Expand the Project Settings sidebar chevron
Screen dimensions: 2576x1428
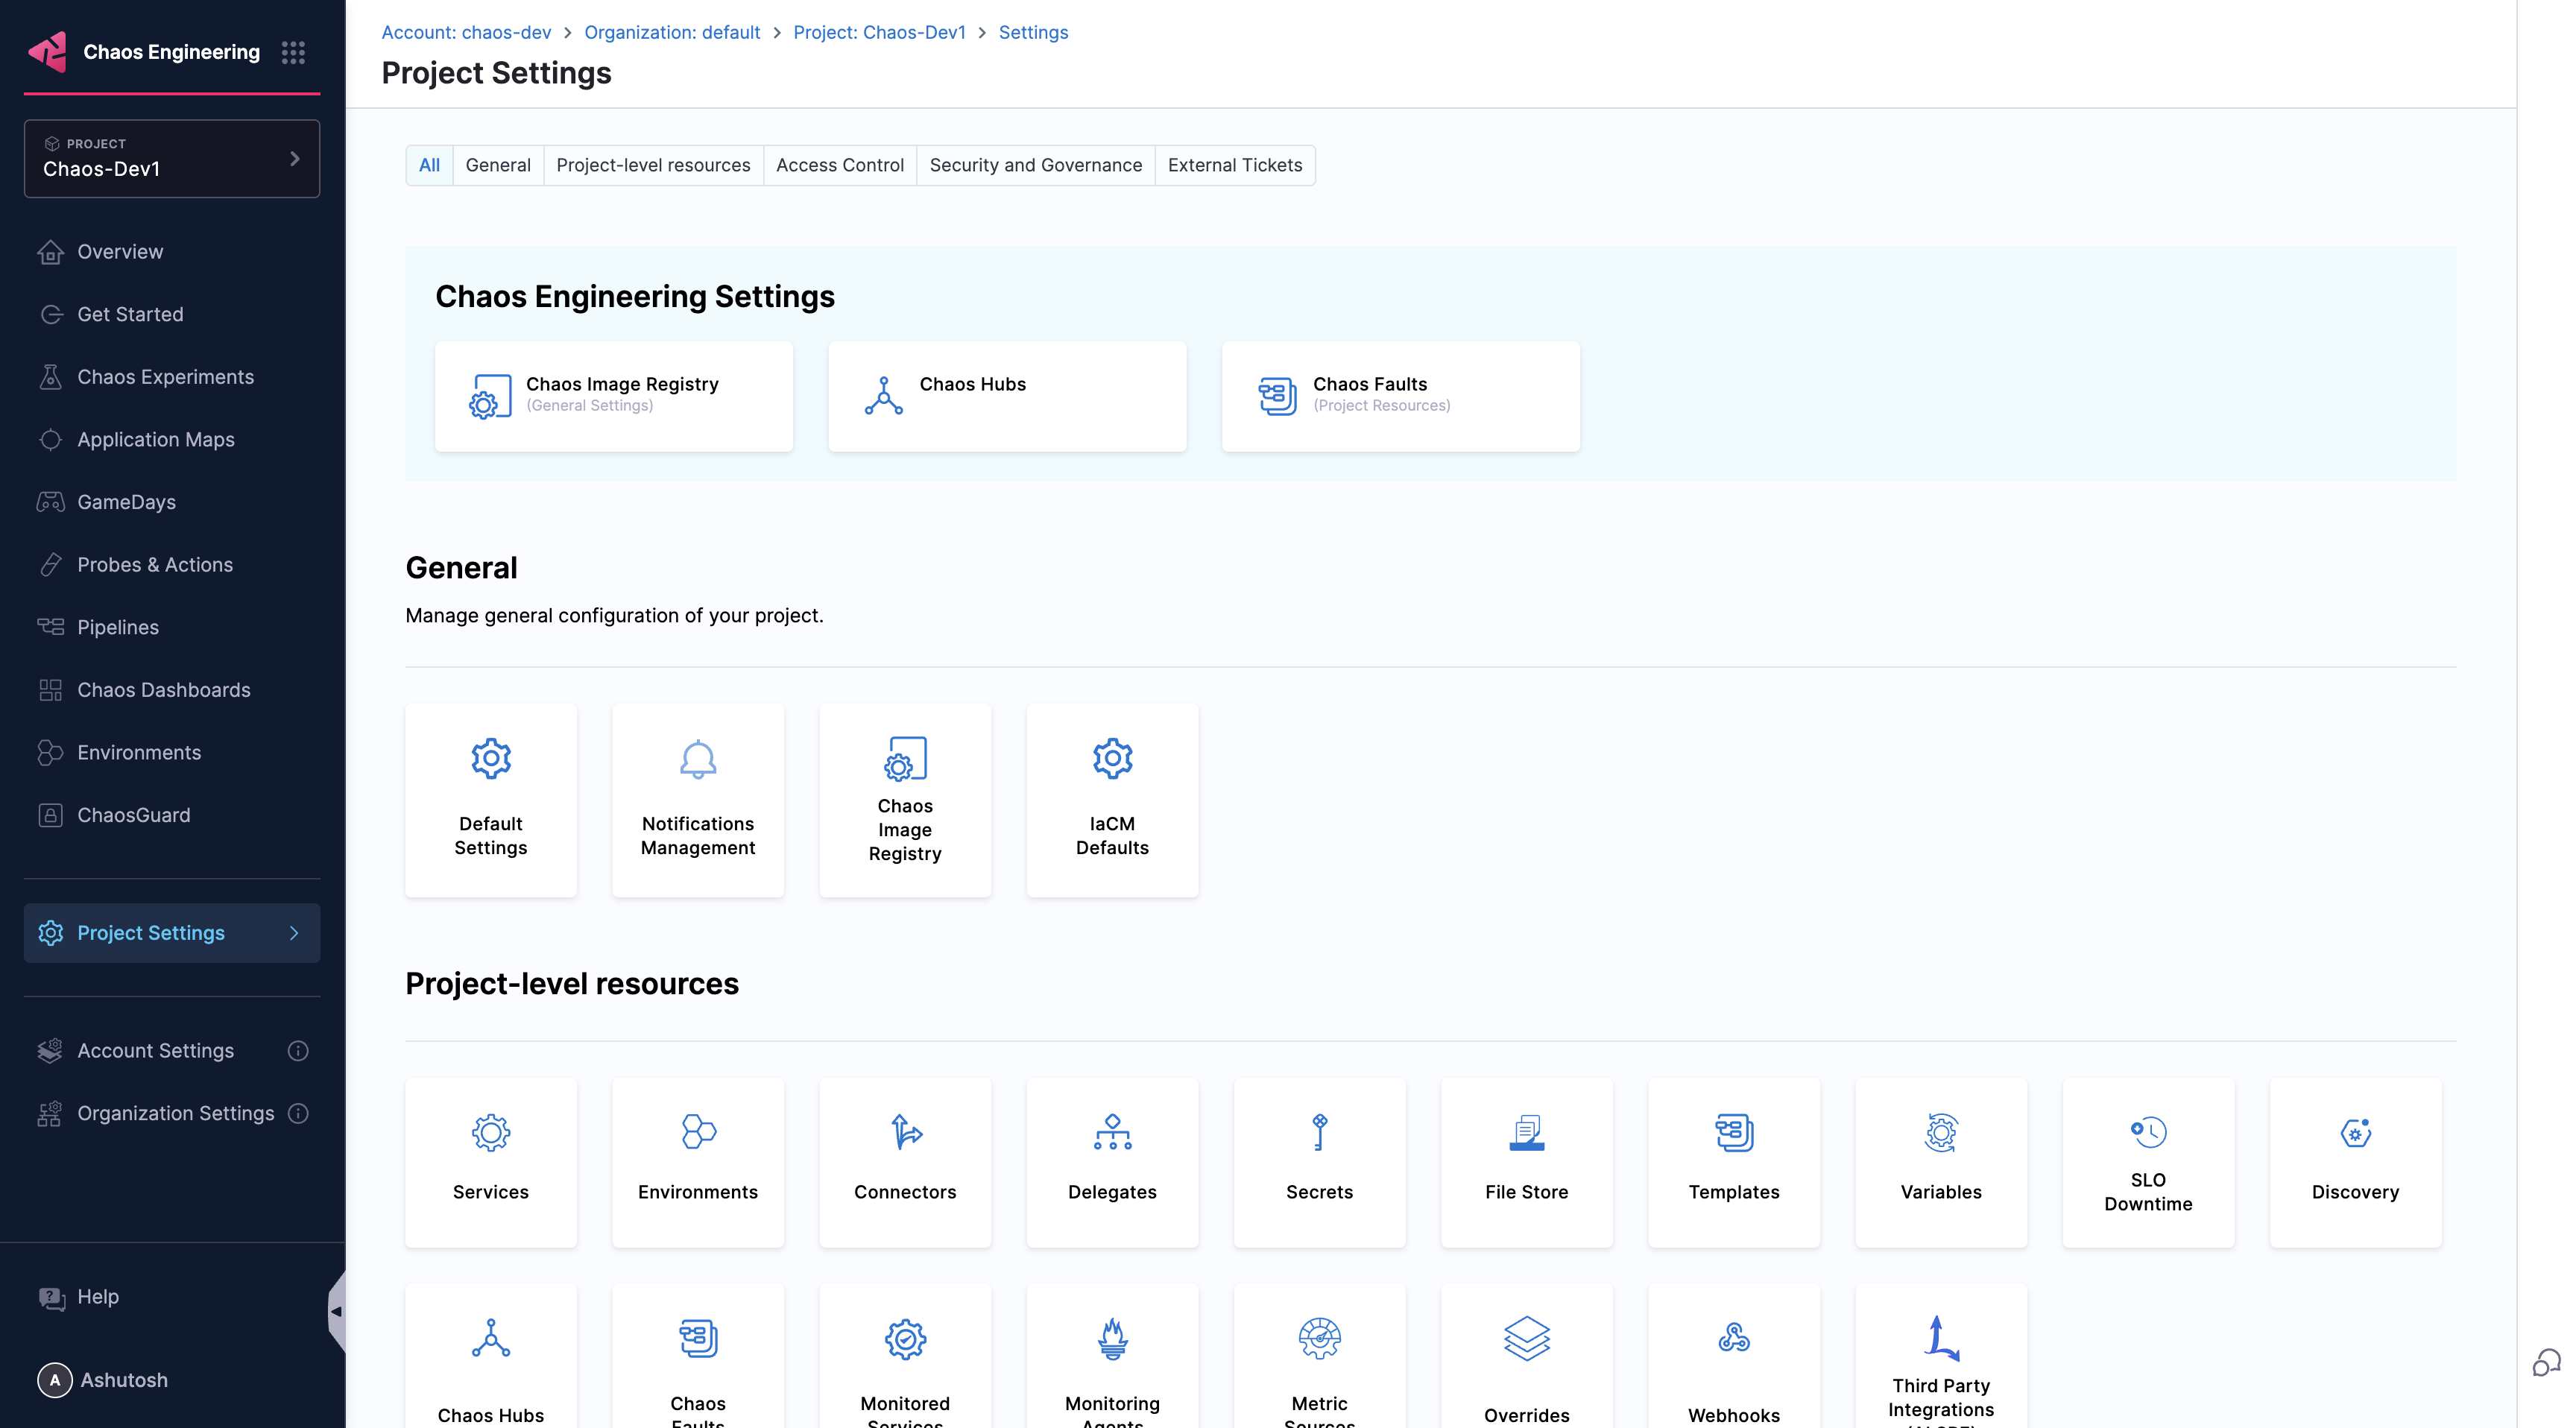coord(294,932)
